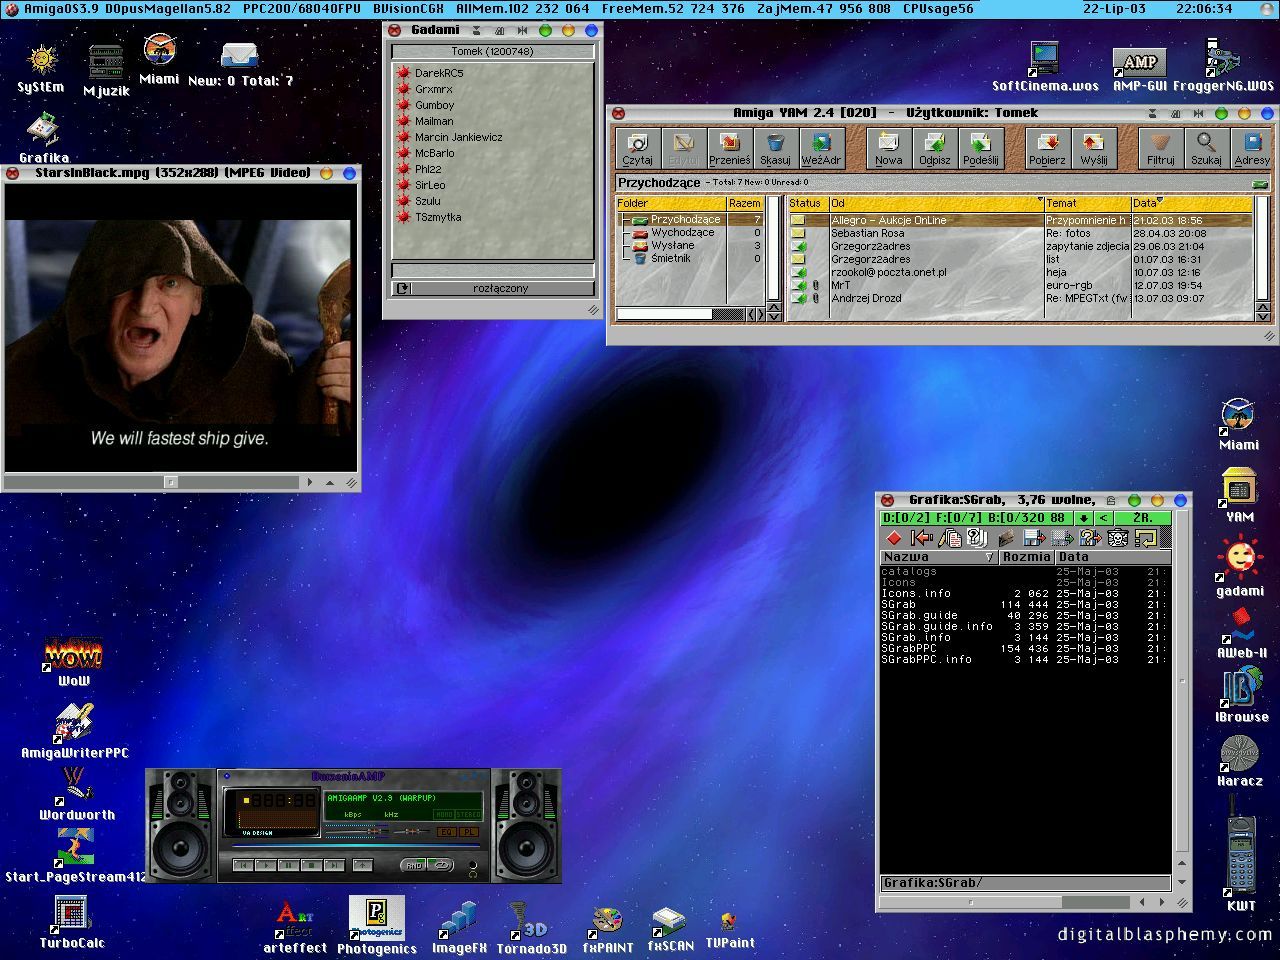The image size is (1280, 960).
Task: Toggle the PL playlist button in AmigaAMP
Action: pos(469,832)
